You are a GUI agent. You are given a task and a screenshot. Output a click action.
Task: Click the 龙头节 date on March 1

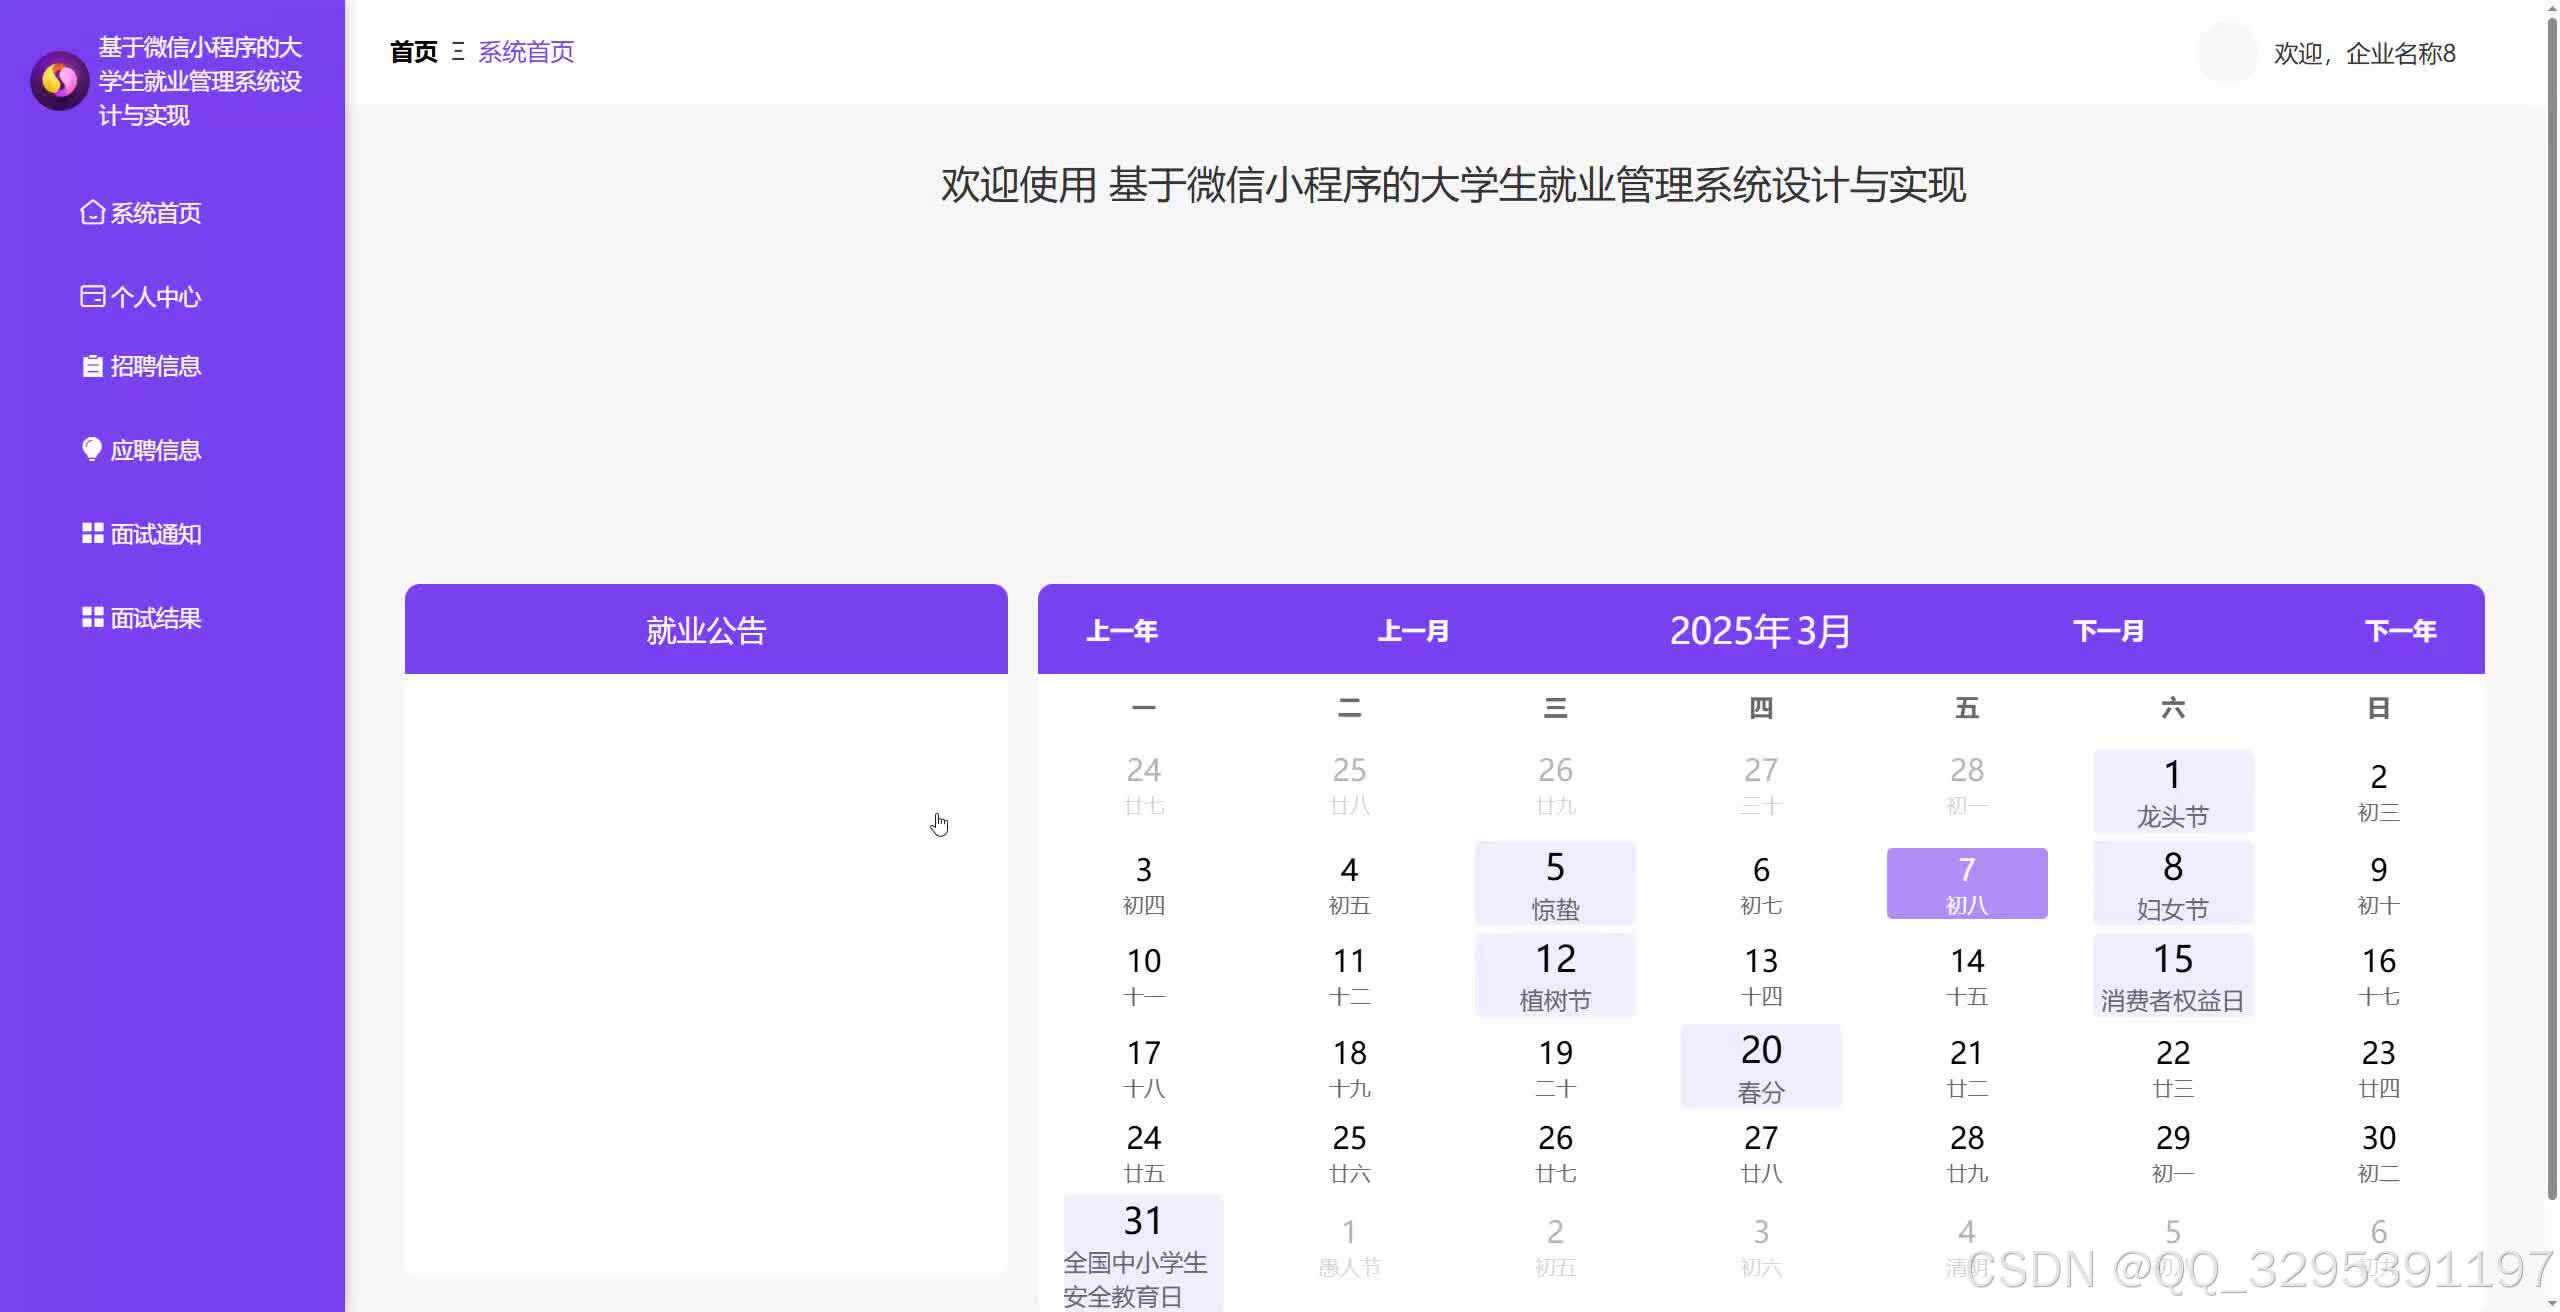(x=2171, y=791)
